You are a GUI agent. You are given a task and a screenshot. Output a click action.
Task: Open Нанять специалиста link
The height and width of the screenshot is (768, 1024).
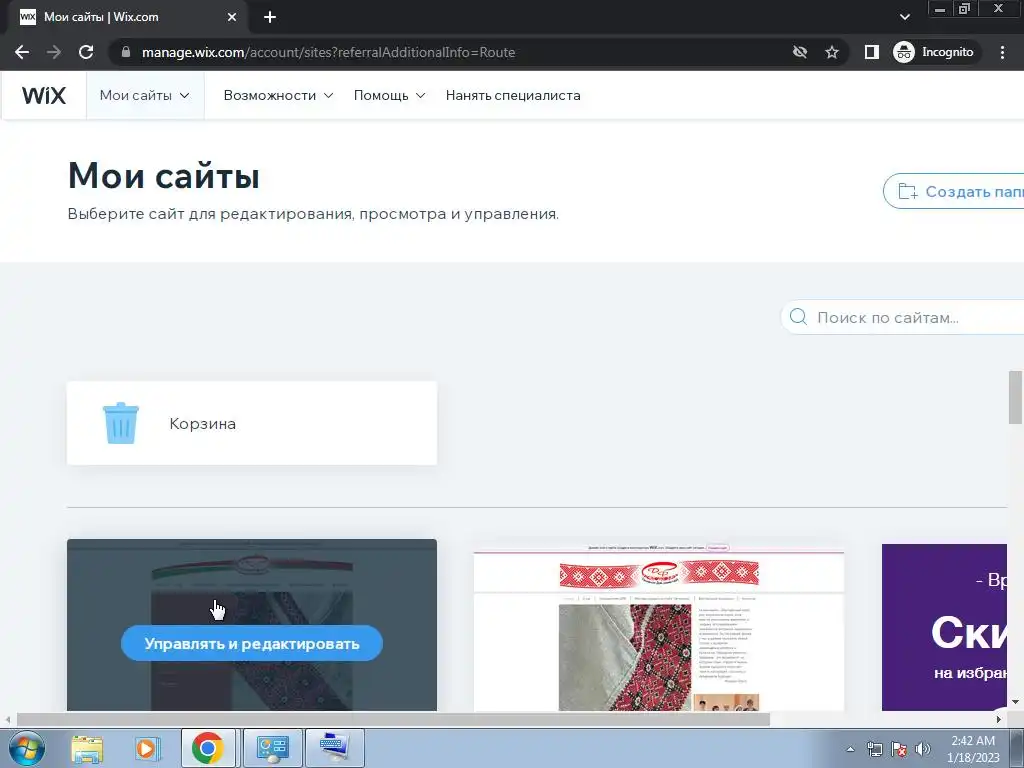[513, 95]
